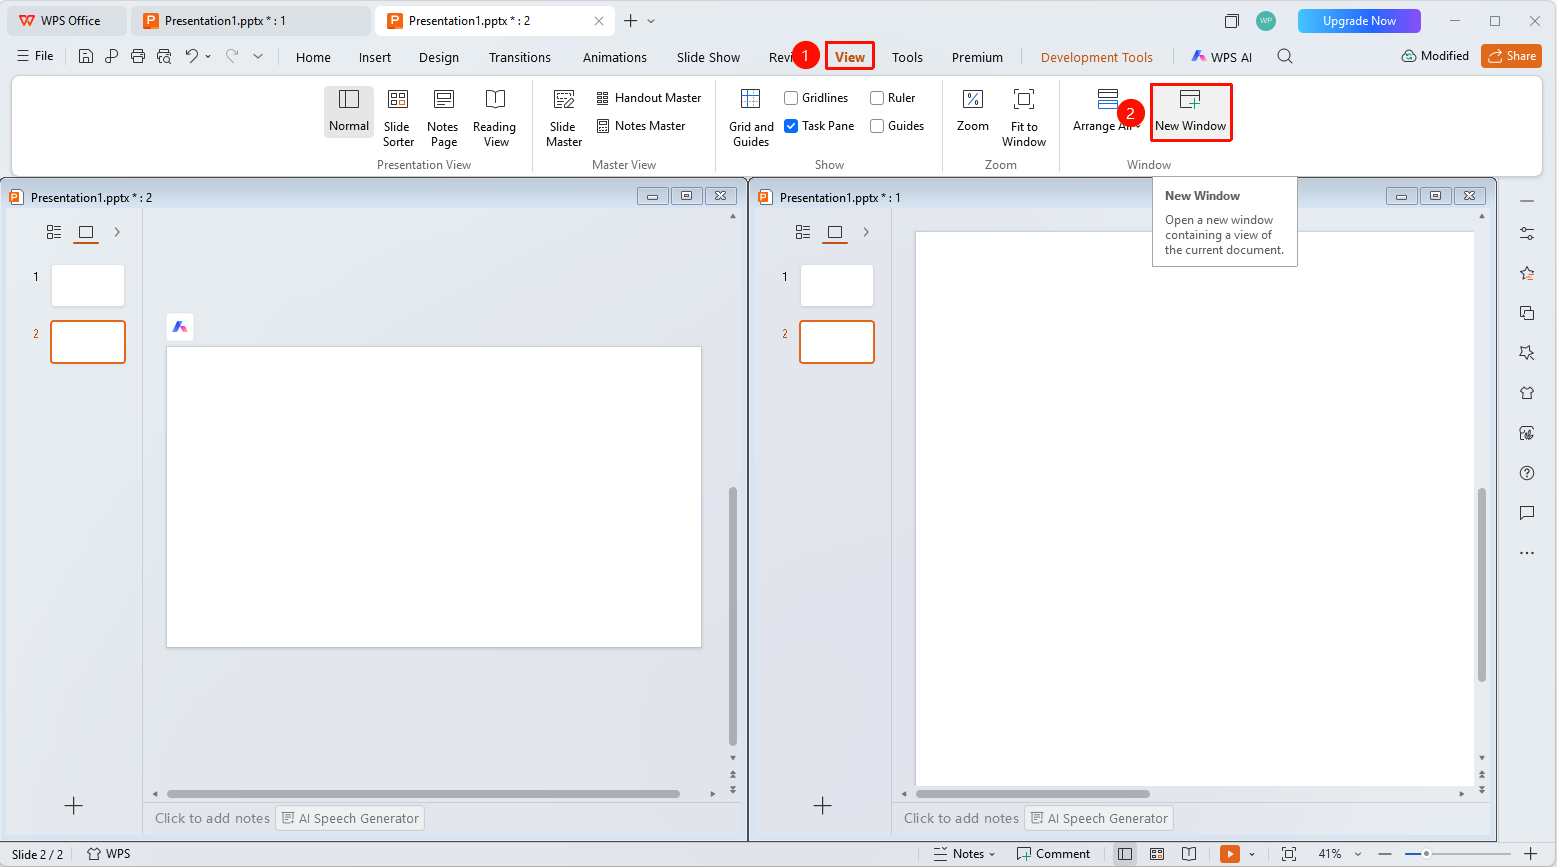Enable the Gridlines checkbox
Screen dimensions: 1557x867
coord(791,98)
